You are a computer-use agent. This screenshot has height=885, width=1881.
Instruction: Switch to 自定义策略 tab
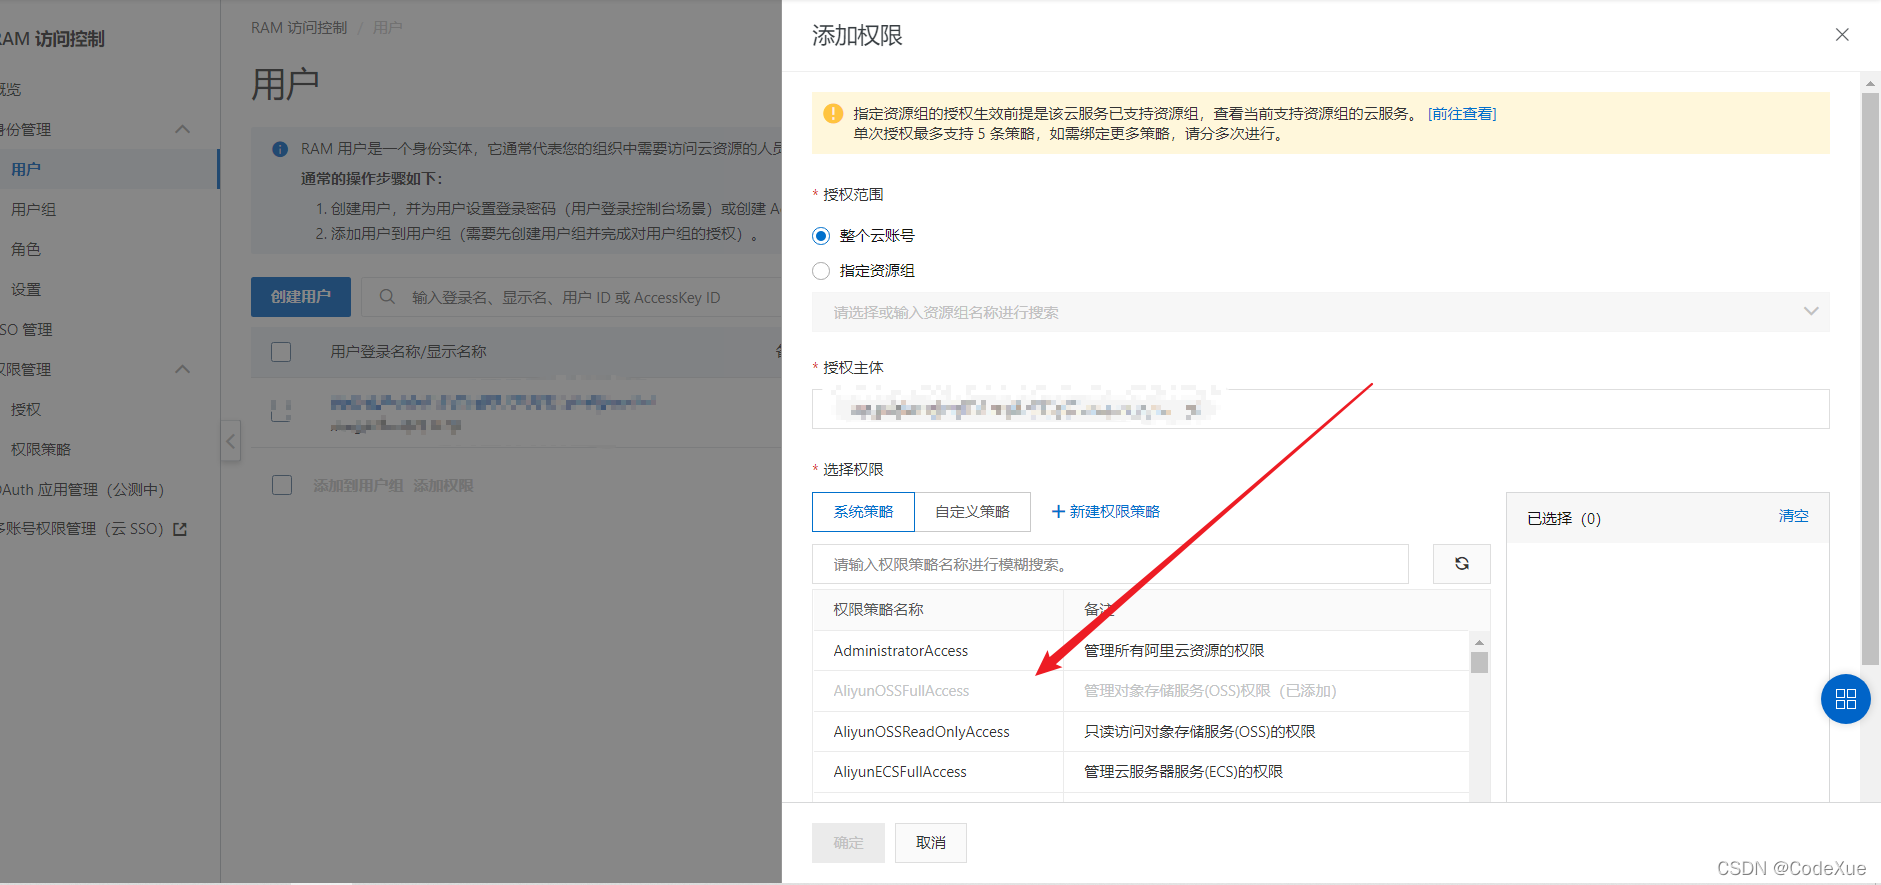click(x=972, y=512)
